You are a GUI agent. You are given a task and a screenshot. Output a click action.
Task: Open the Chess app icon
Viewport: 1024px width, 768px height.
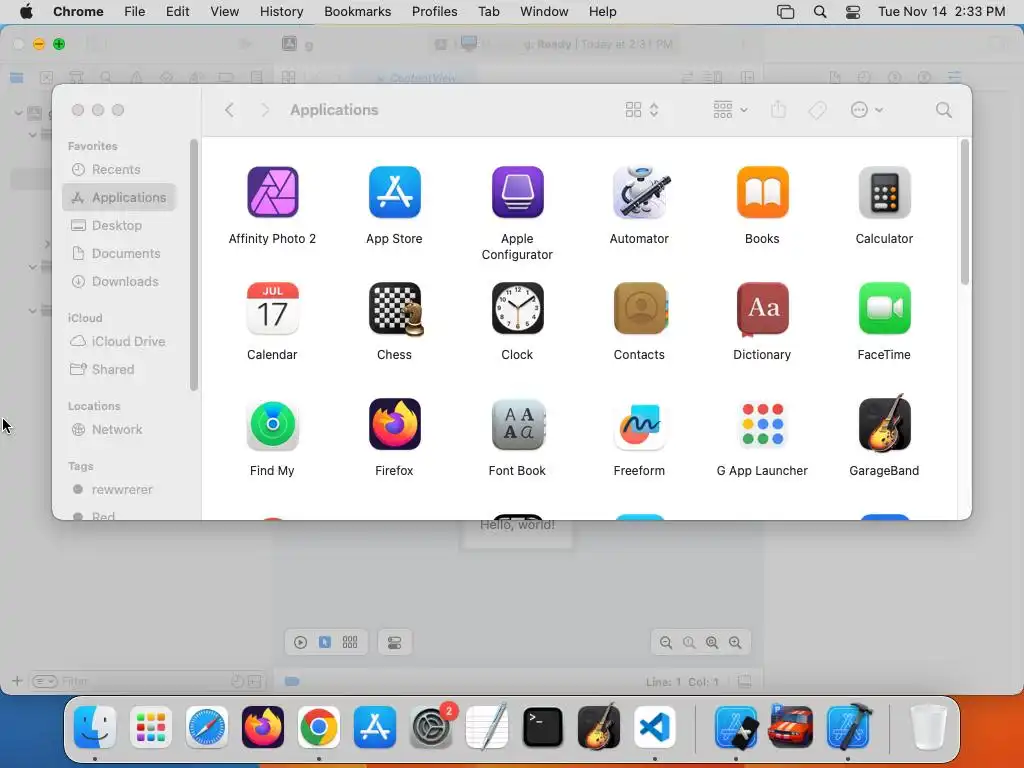[394, 308]
